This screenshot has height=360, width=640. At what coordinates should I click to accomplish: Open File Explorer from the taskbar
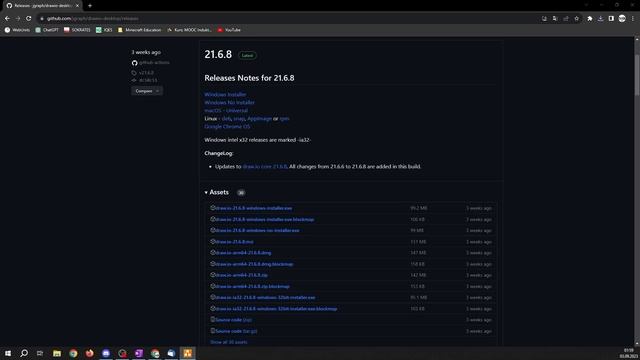pos(57,353)
